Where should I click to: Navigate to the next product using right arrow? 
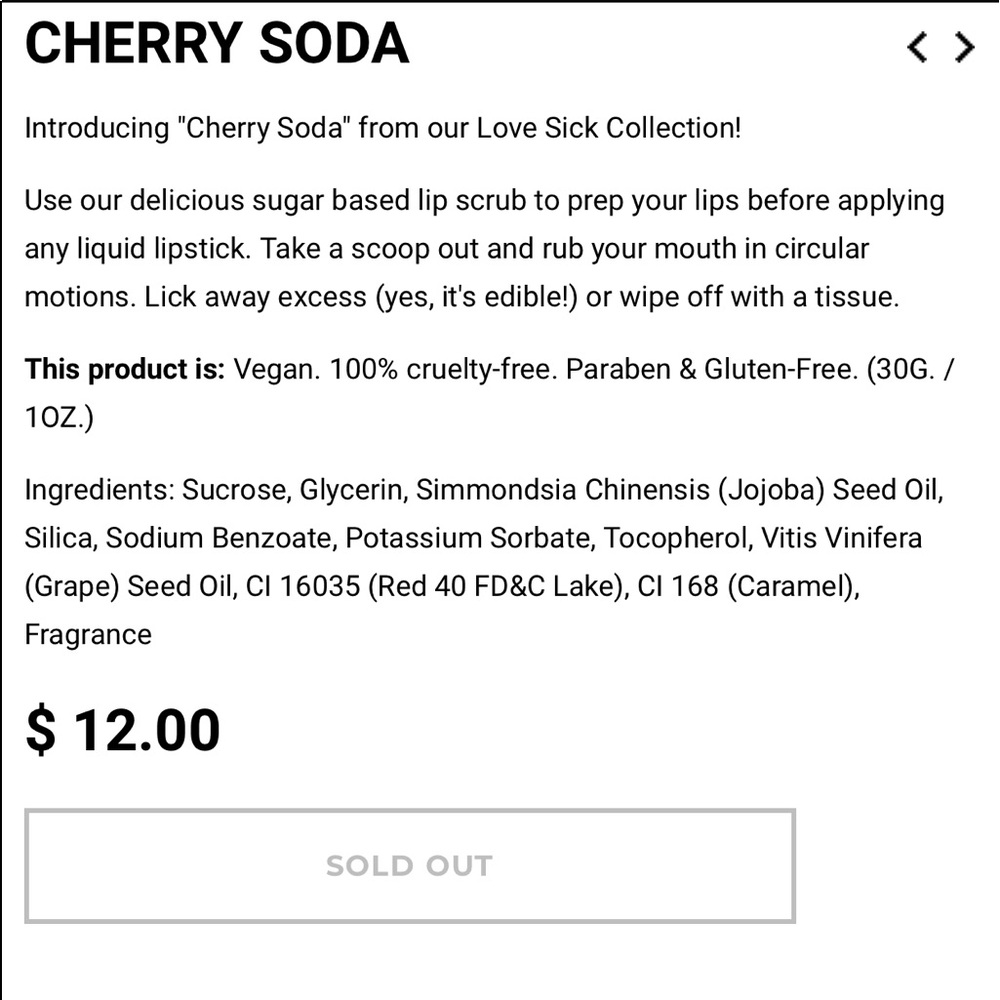[963, 47]
